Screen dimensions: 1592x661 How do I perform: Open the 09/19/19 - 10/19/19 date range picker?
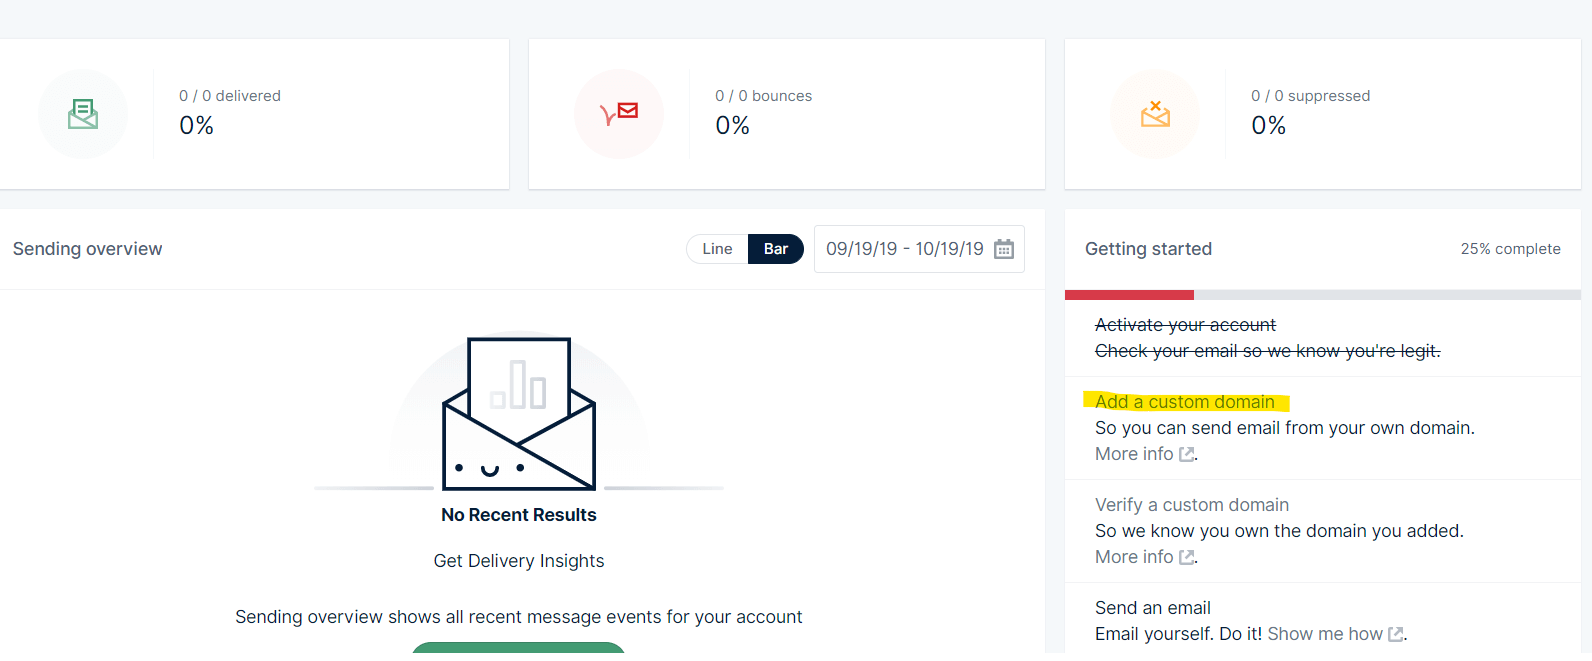coord(904,249)
